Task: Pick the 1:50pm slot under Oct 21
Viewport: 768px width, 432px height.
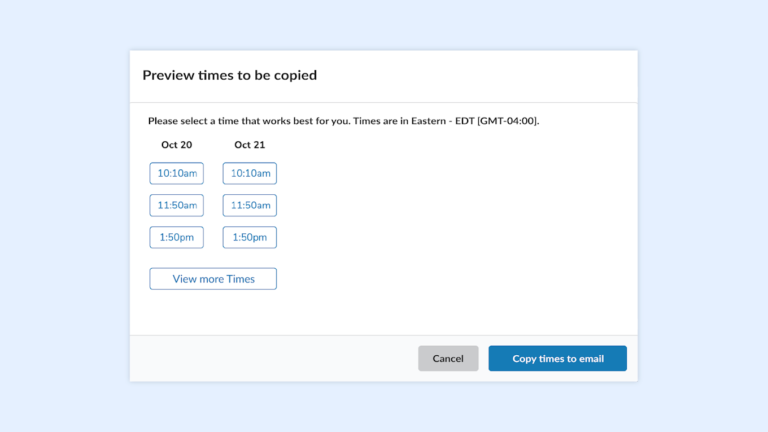Action: pos(250,237)
